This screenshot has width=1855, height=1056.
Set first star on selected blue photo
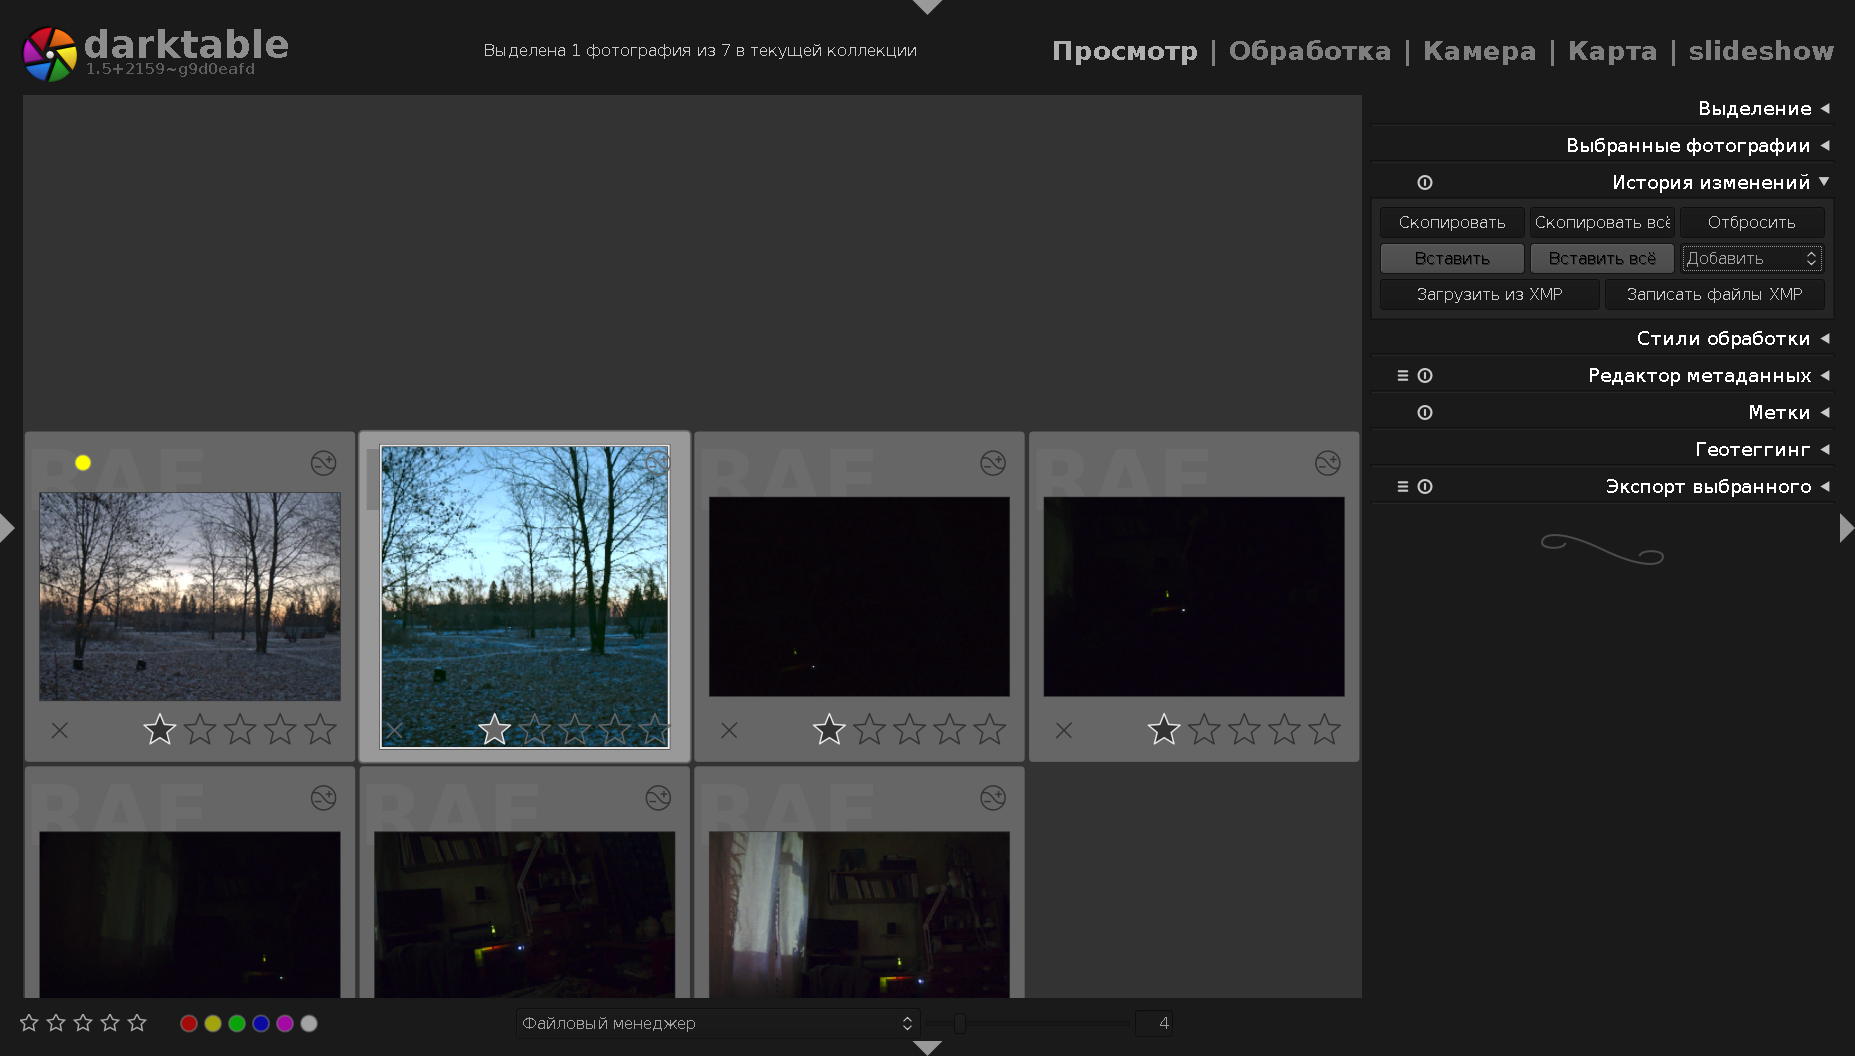coord(495,729)
